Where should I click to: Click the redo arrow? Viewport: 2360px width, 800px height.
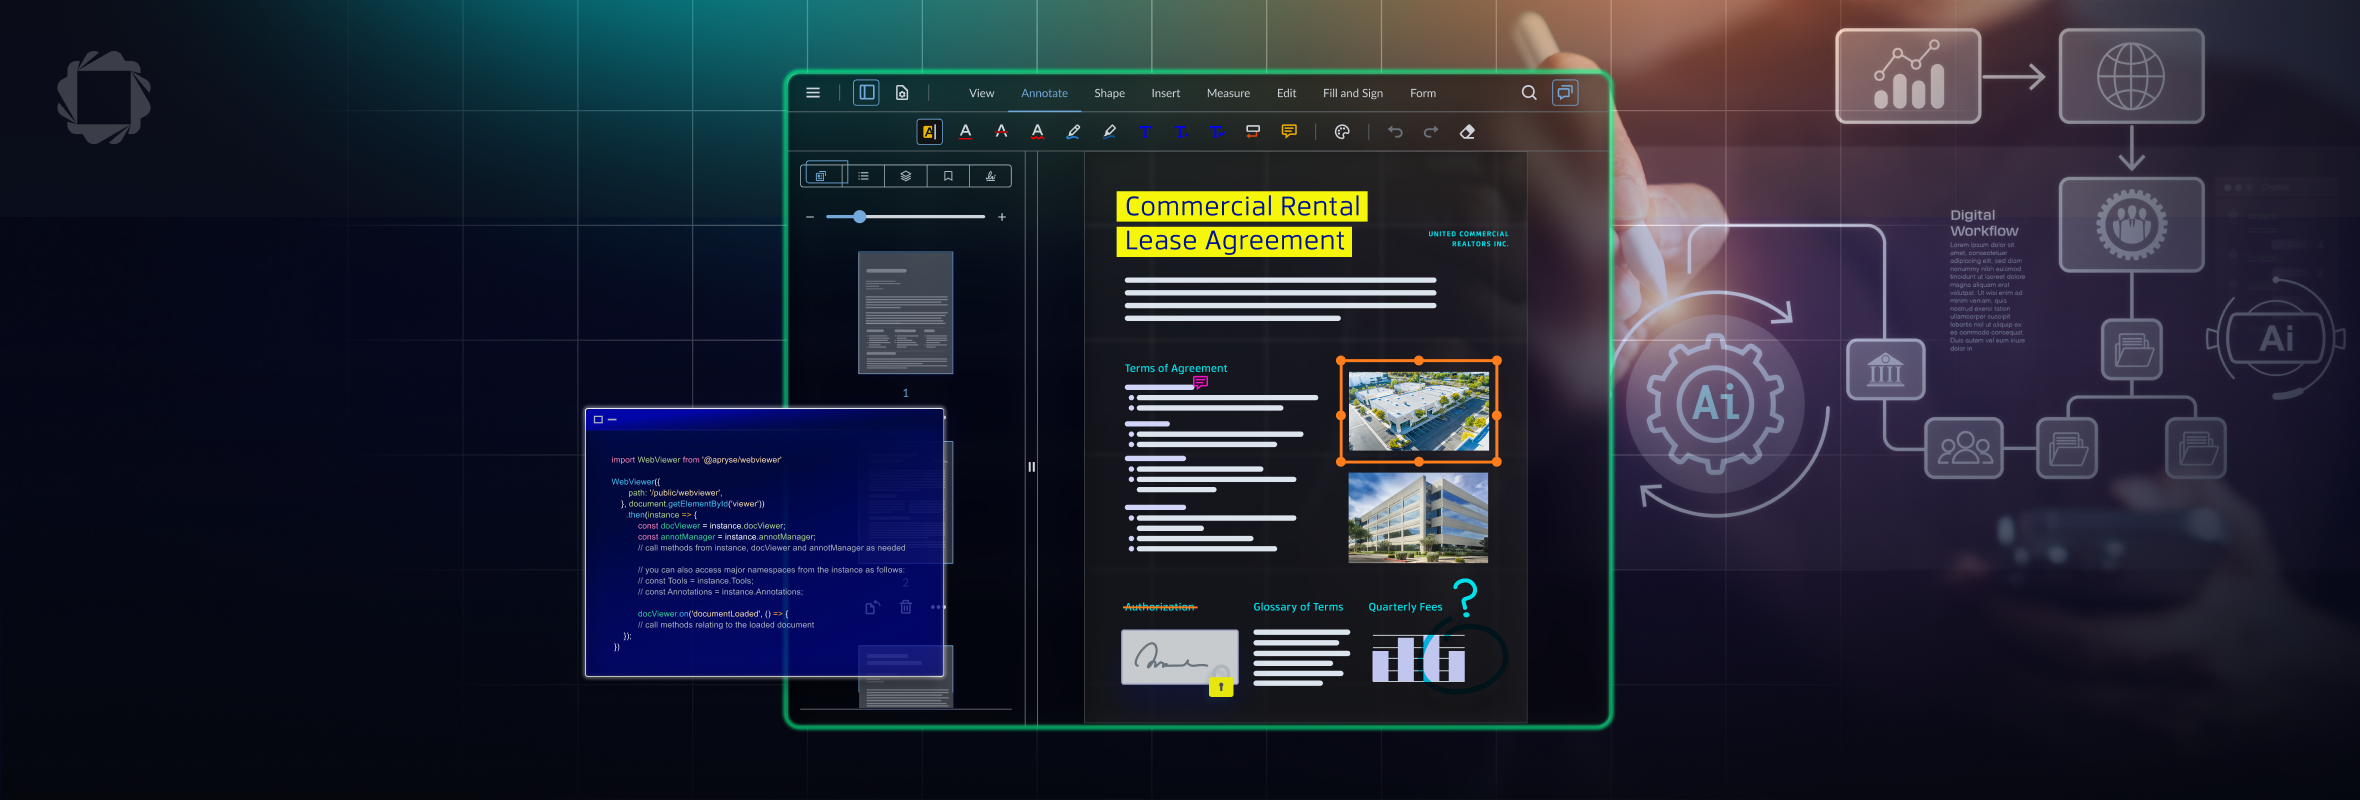point(1431,132)
